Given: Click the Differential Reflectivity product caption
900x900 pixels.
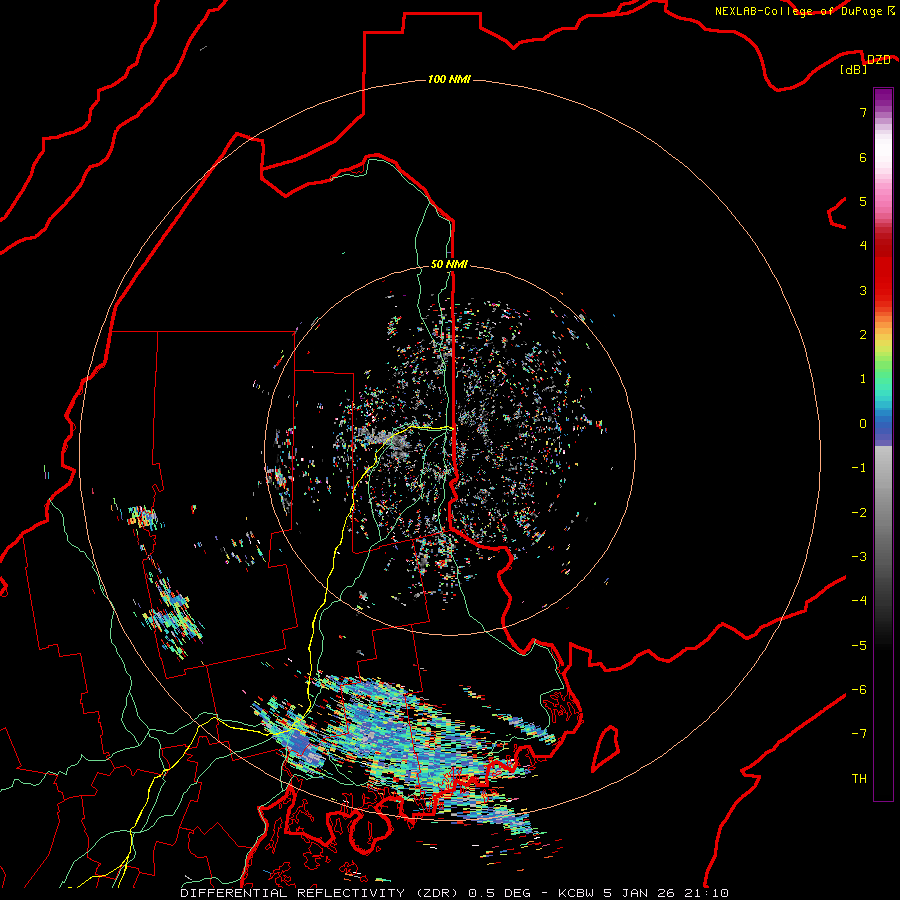Looking at the screenshot, I should point(455,893).
